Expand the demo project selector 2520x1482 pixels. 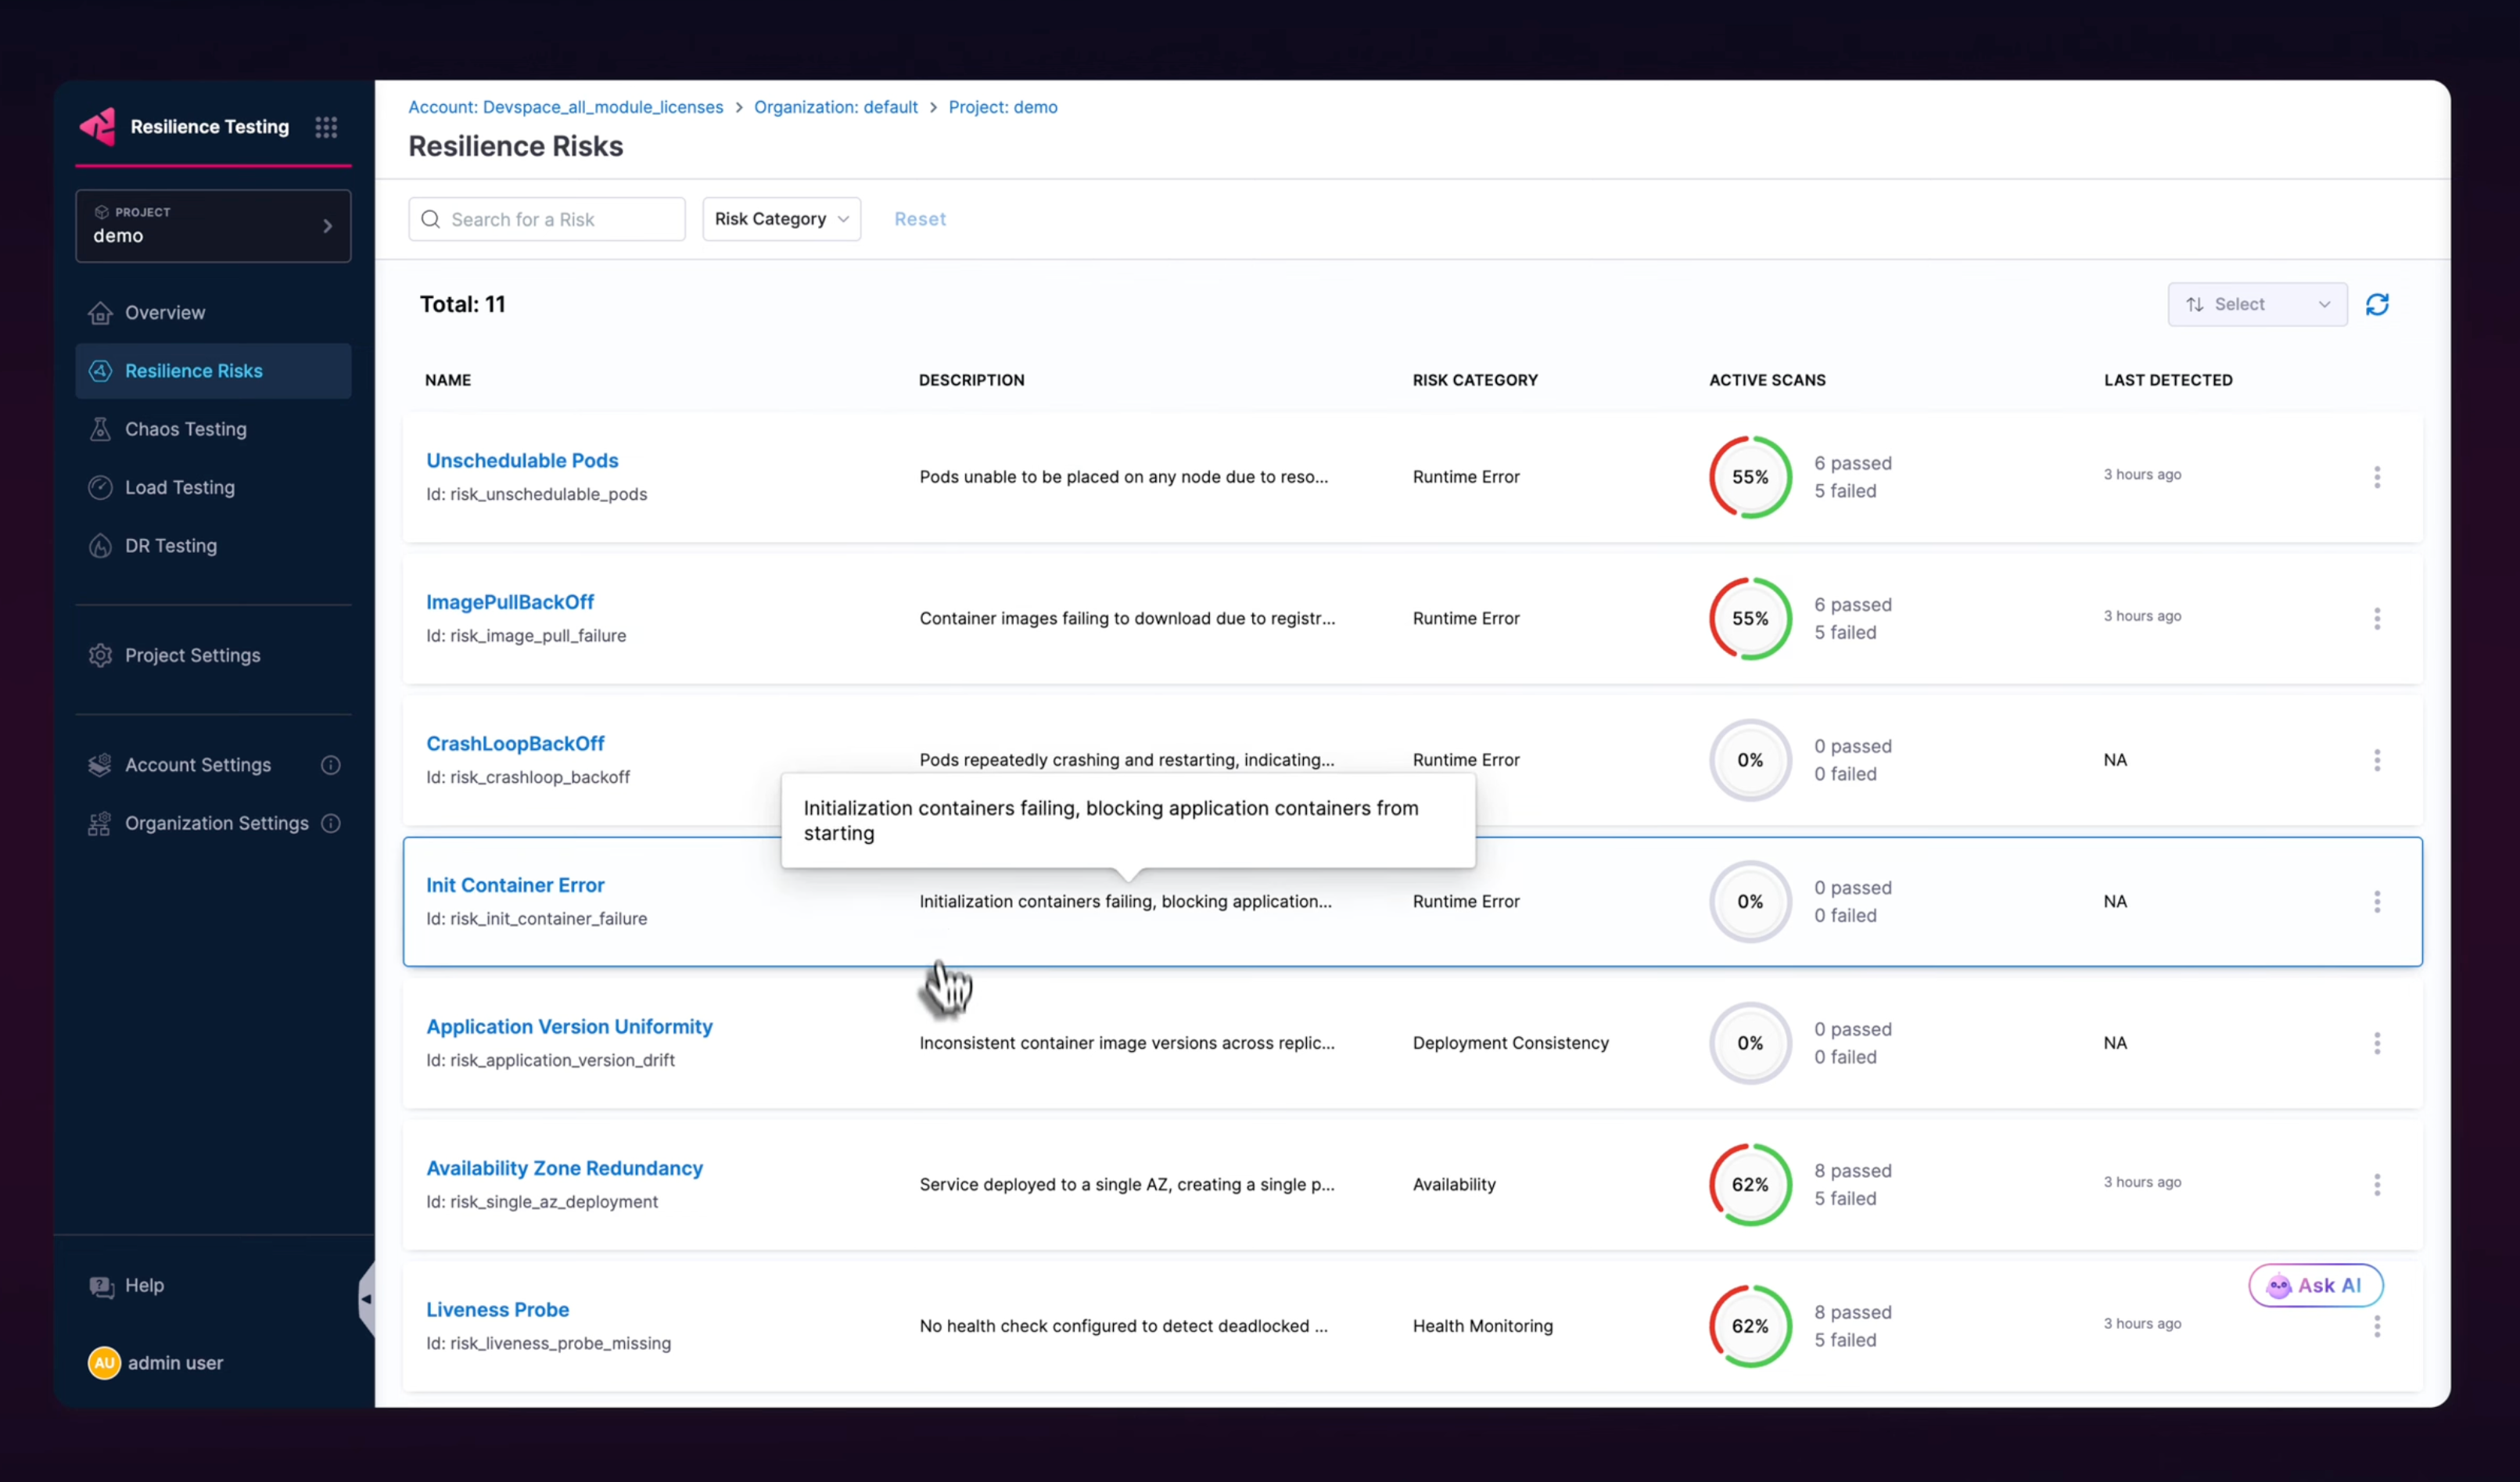click(x=213, y=226)
